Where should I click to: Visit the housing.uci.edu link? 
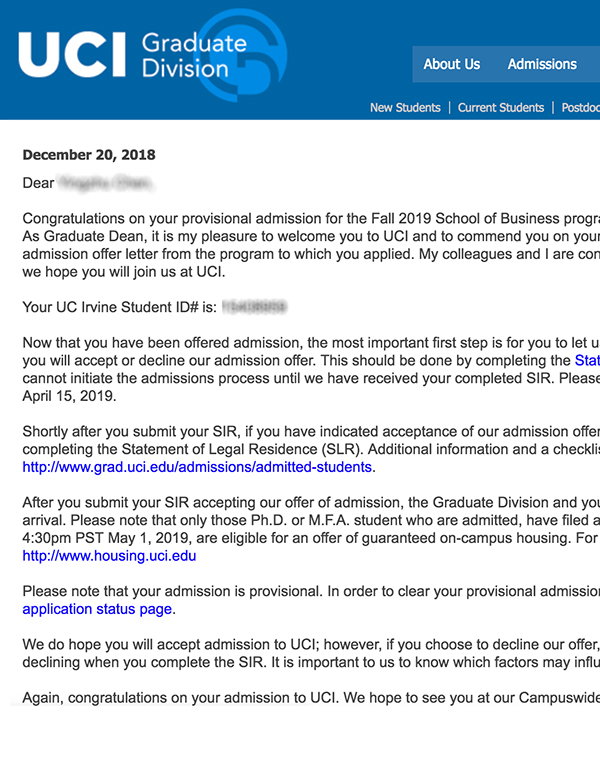pyautogui.click(x=109, y=556)
